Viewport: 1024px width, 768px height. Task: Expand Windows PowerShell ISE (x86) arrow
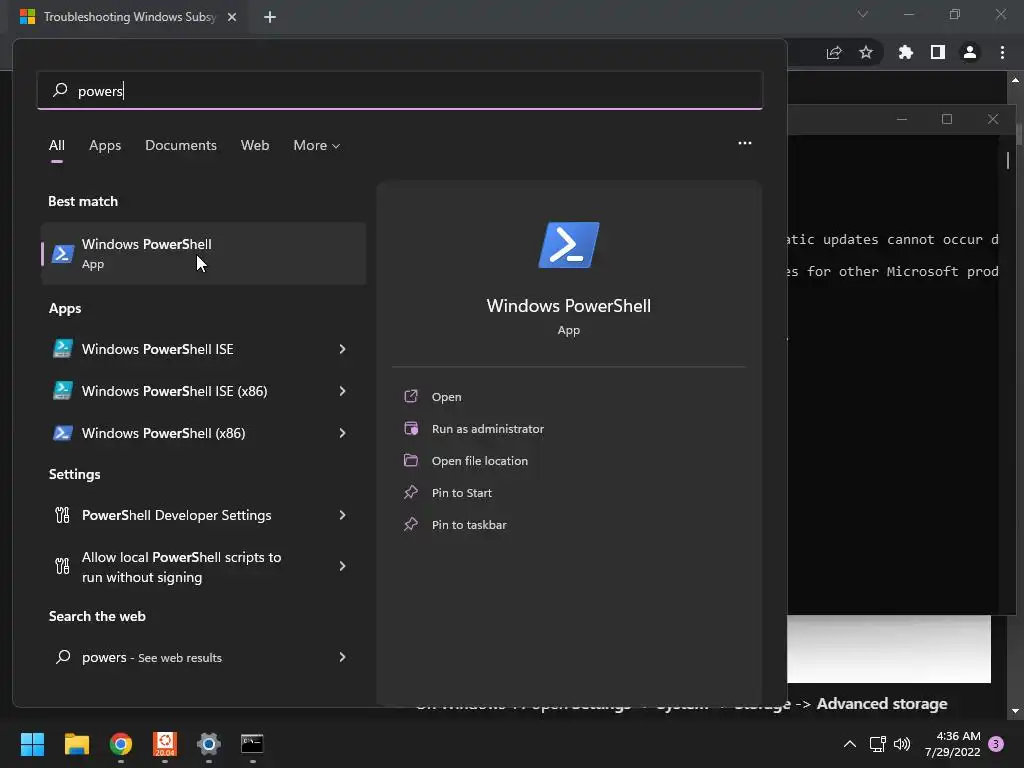(342, 391)
